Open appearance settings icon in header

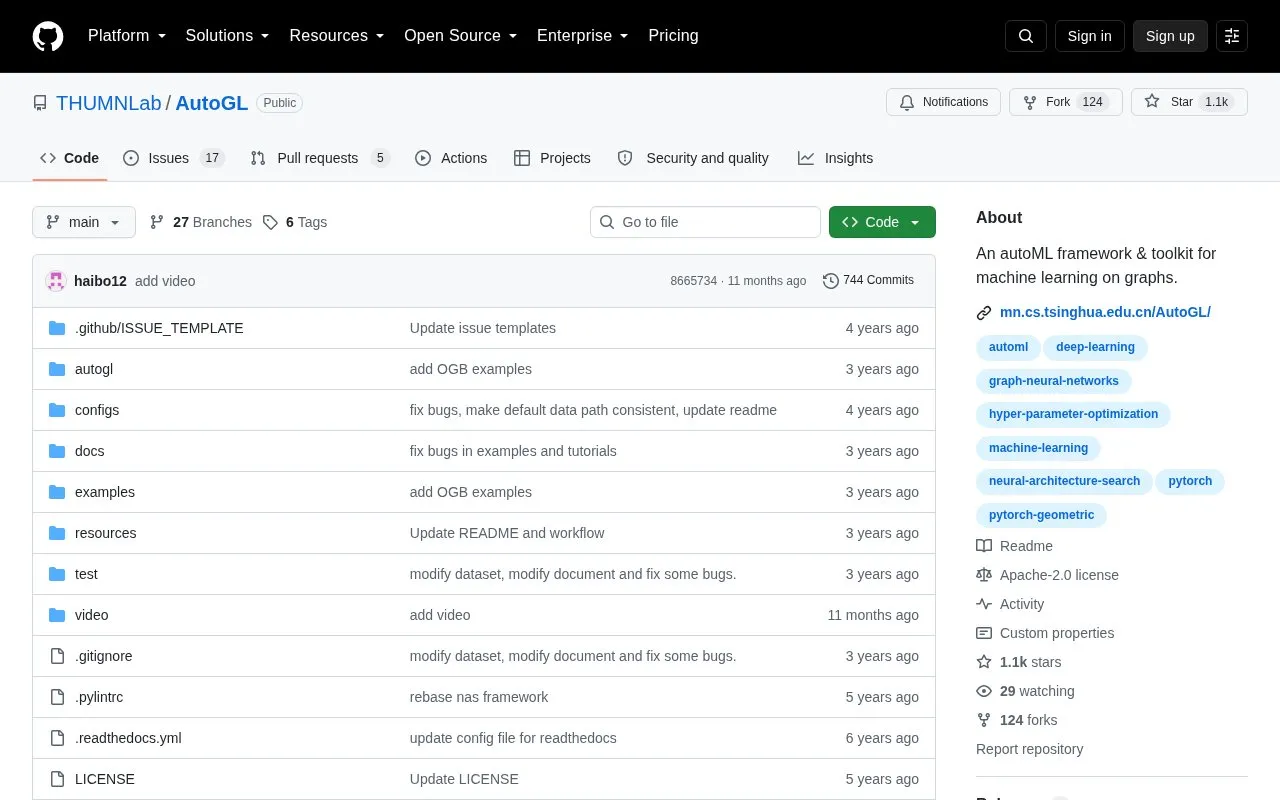tap(1232, 36)
